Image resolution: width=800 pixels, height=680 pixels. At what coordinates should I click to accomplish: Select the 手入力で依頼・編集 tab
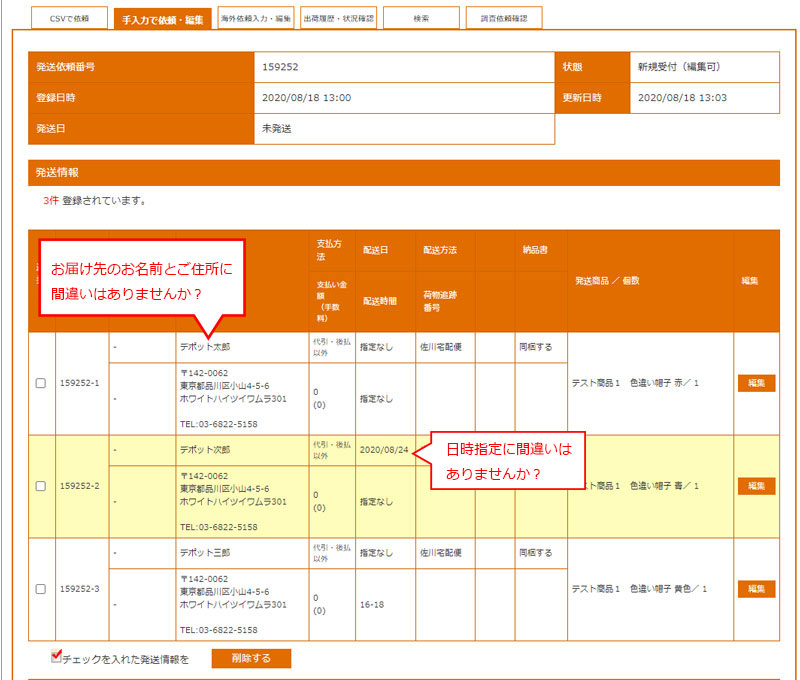(x=162, y=19)
